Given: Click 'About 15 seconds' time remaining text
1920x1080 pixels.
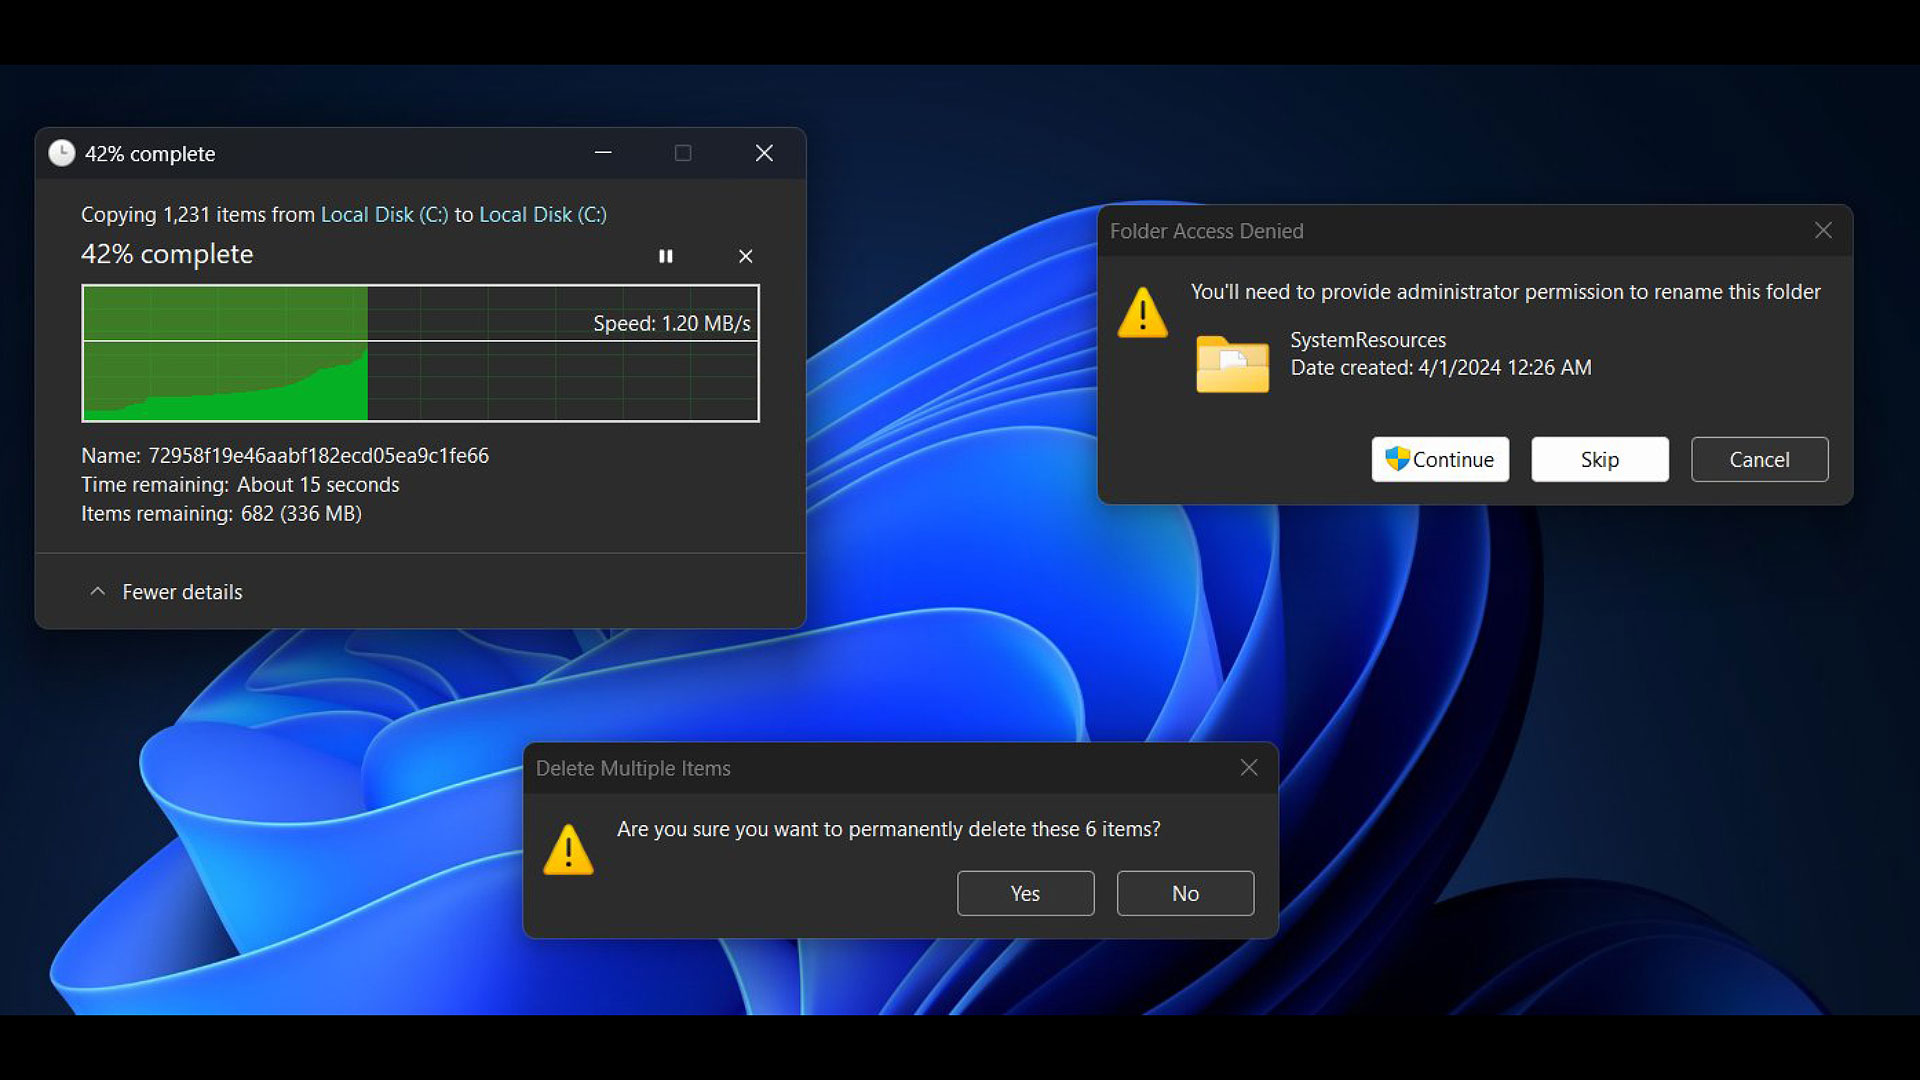Looking at the screenshot, I should tap(318, 485).
